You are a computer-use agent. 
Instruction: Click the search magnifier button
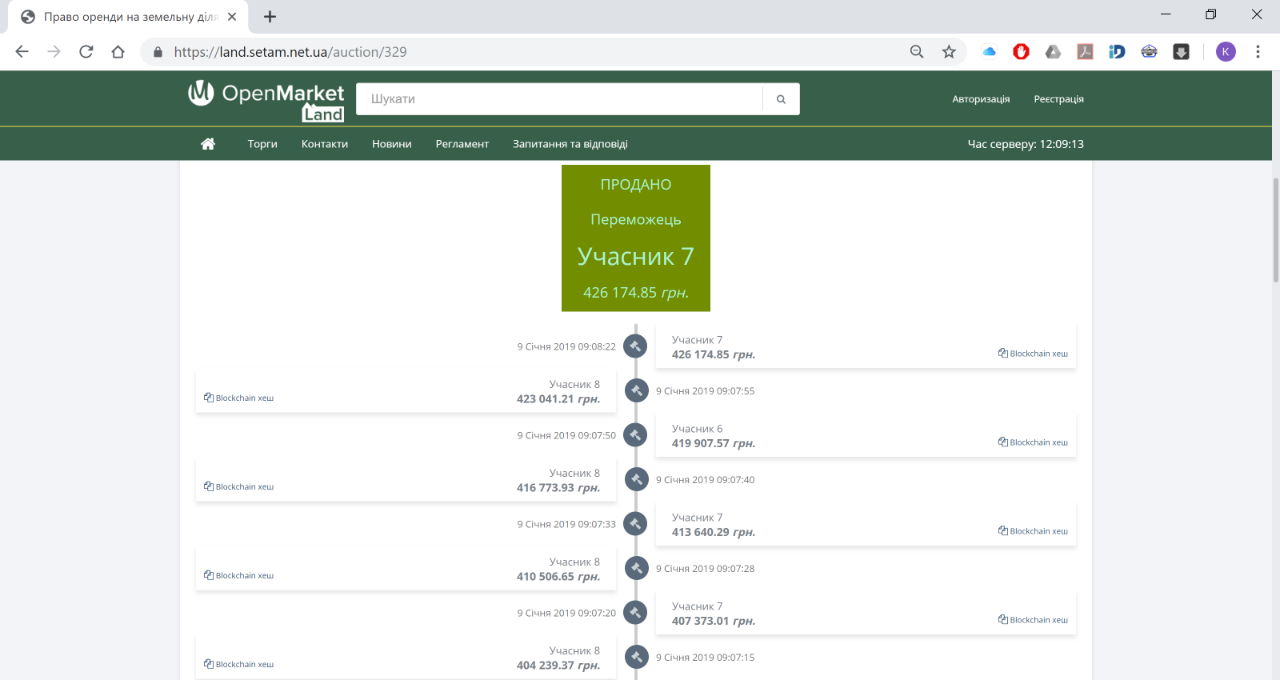tap(781, 99)
